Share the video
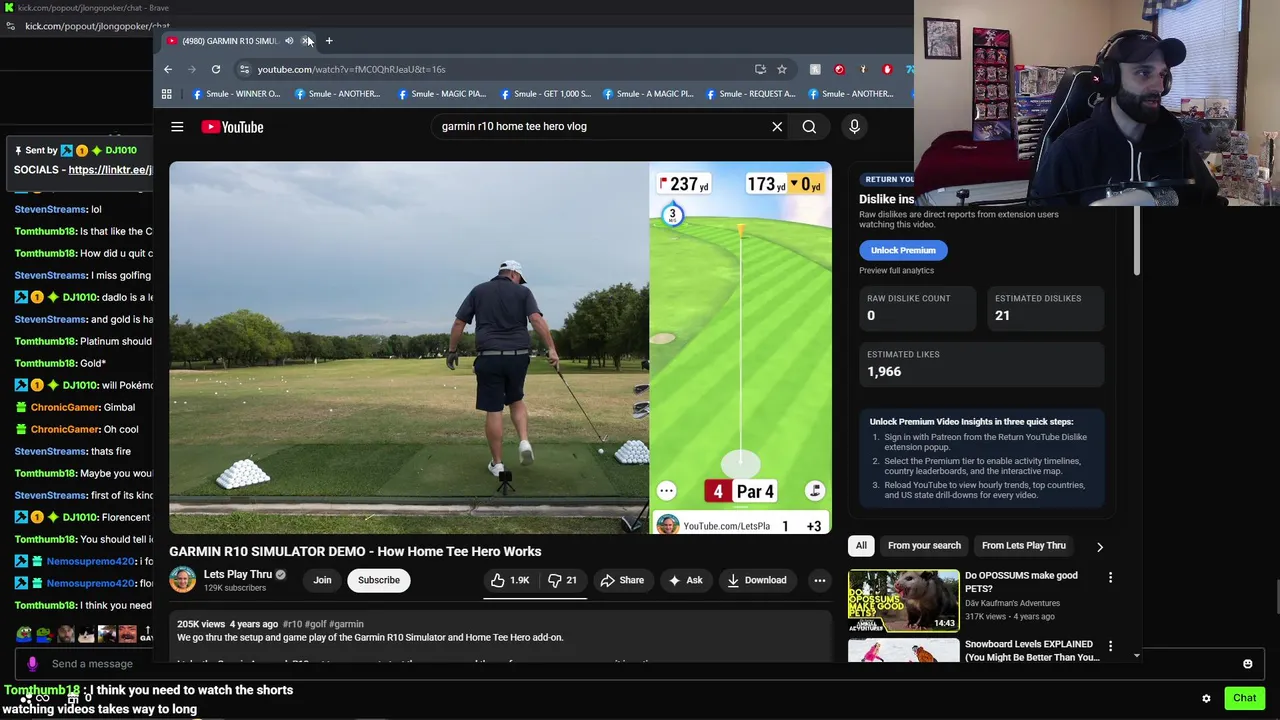Viewport: 1280px width, 720px height. [621, 580]
